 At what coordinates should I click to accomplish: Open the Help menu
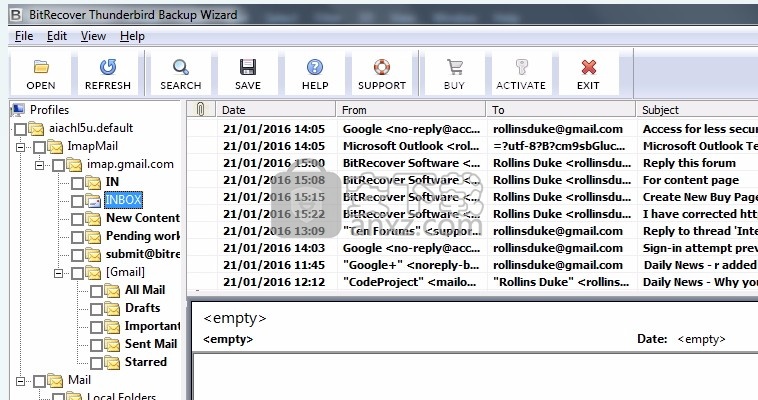pos(132,36)
